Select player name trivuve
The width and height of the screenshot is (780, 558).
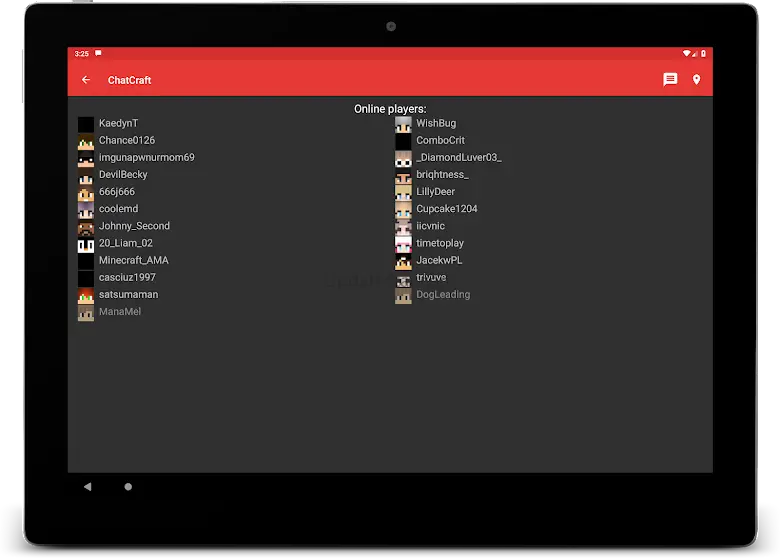(x=431, y=278)
